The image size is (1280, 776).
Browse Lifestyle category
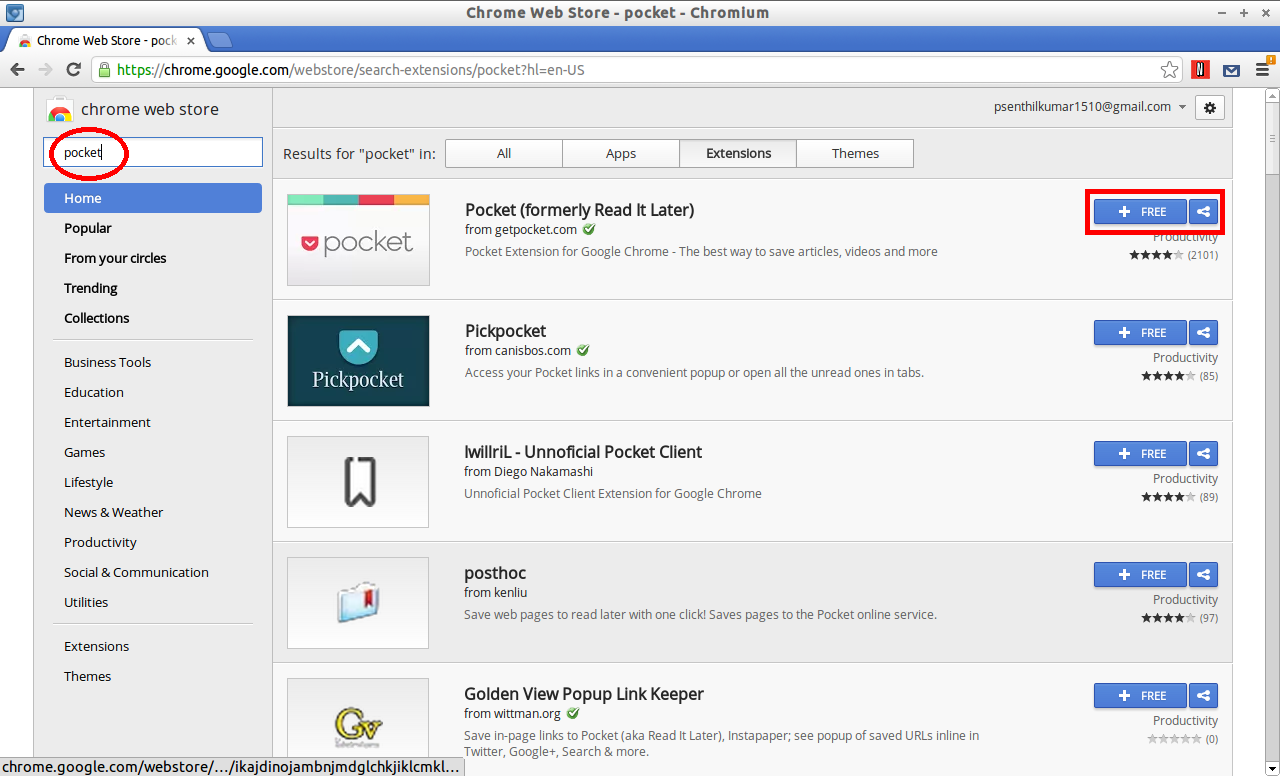[x=89, y=482]
